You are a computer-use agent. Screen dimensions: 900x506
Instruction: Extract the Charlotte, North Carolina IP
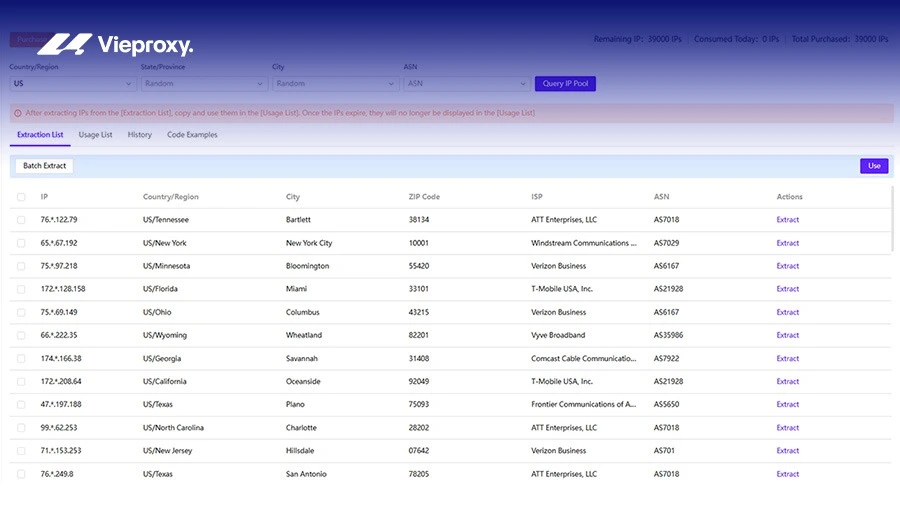788,428
